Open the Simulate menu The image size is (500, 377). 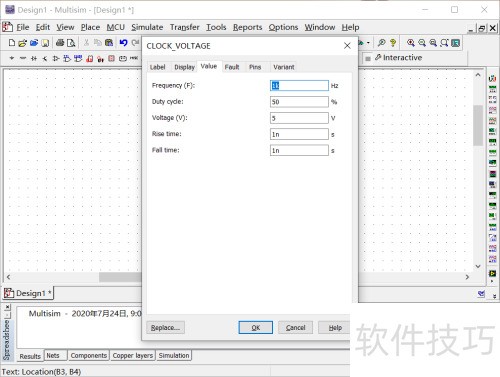pyautogui.click(x=147, y=27)
